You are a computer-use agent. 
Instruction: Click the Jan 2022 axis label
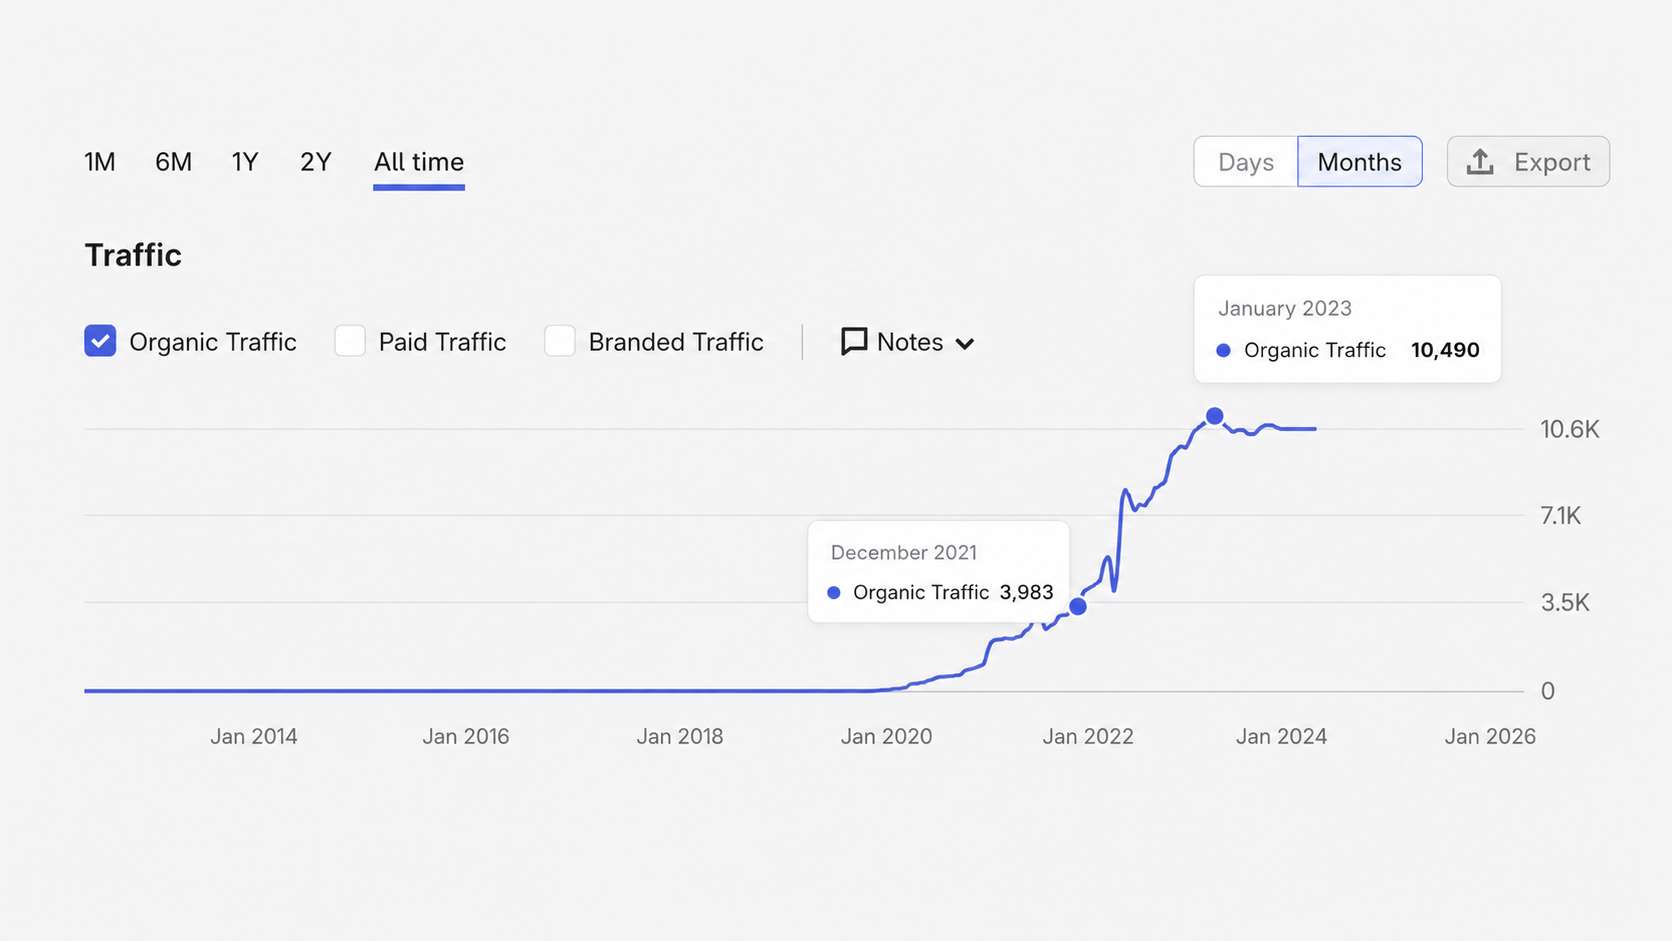pyautogui.click(x=1088, y=737)
